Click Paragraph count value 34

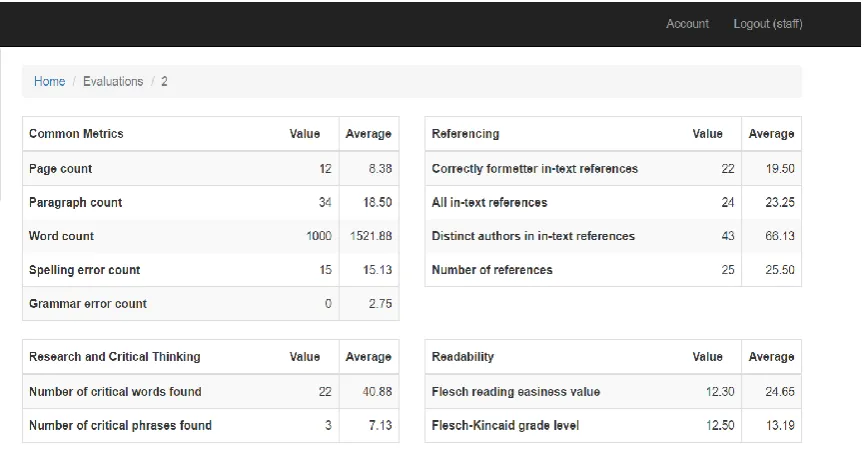click(x=325, y=202)
